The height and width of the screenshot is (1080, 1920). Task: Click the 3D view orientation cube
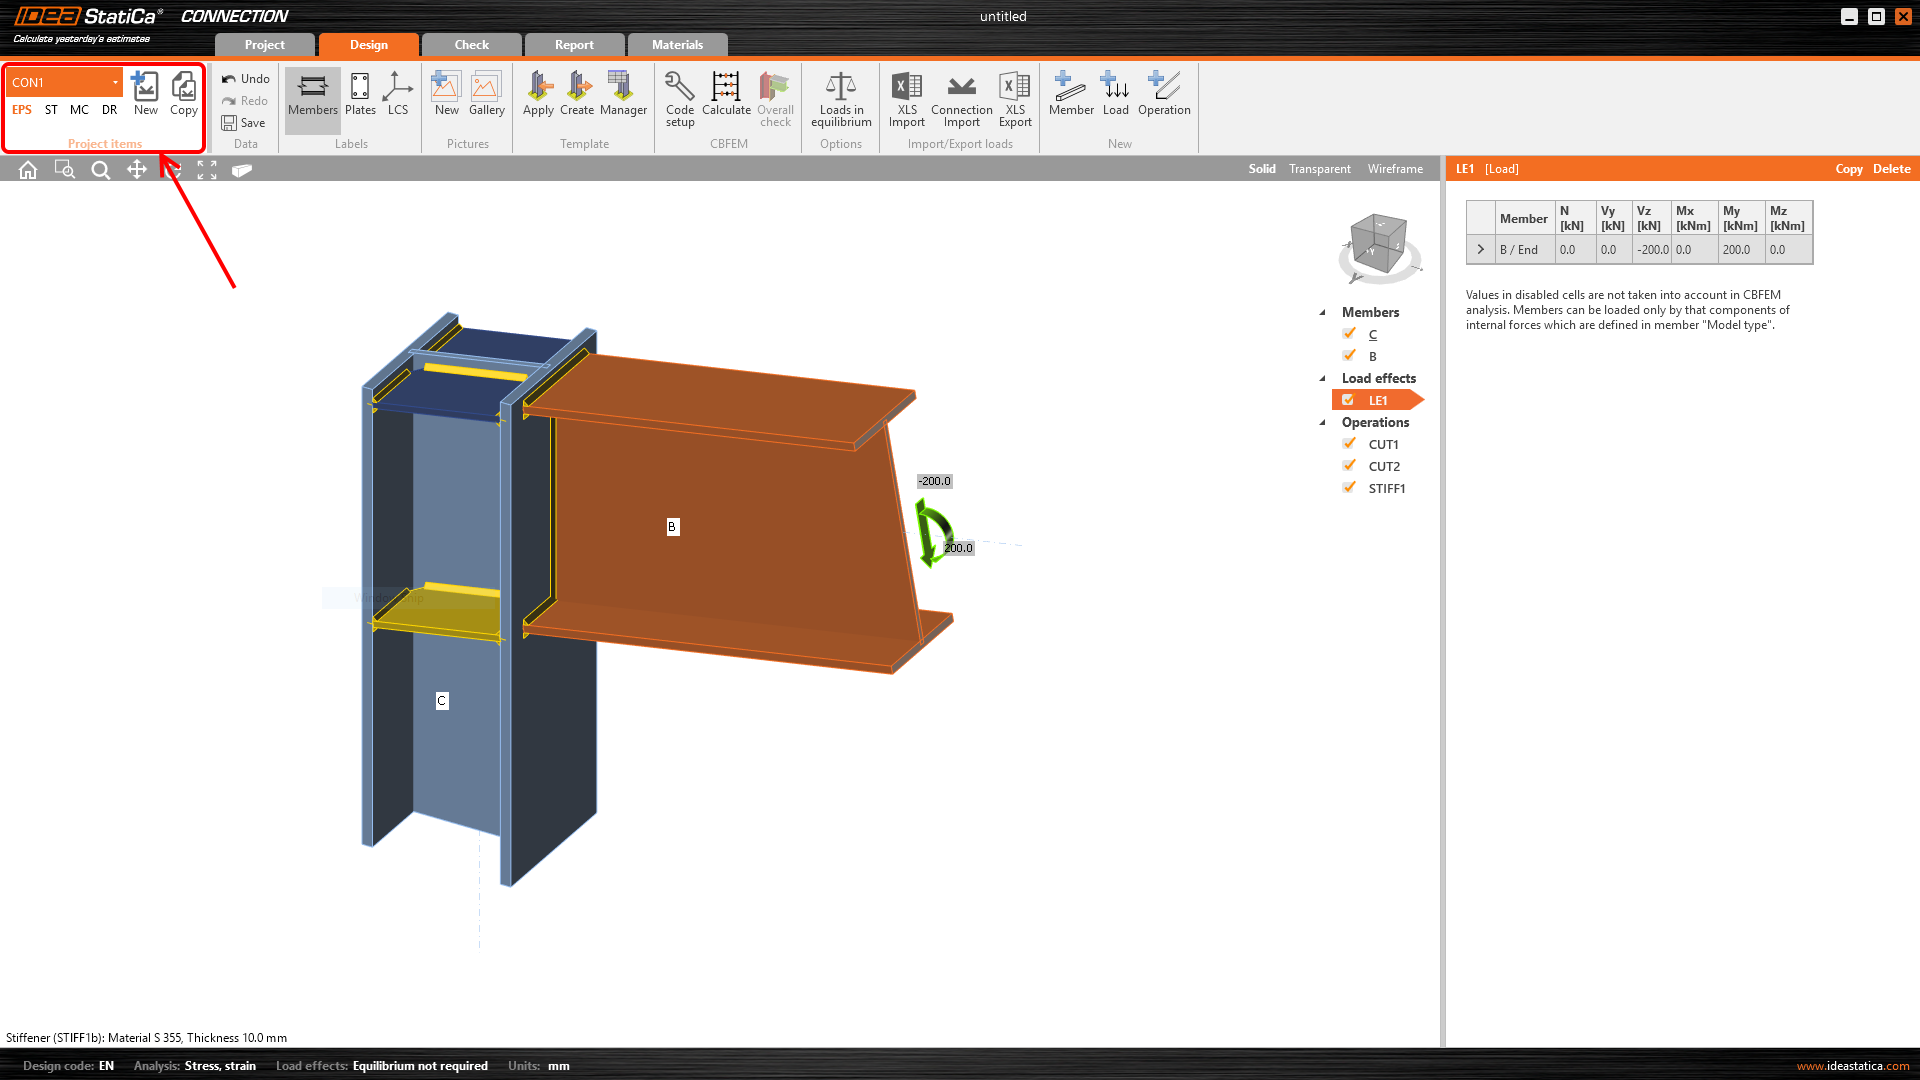point(1378,243)
